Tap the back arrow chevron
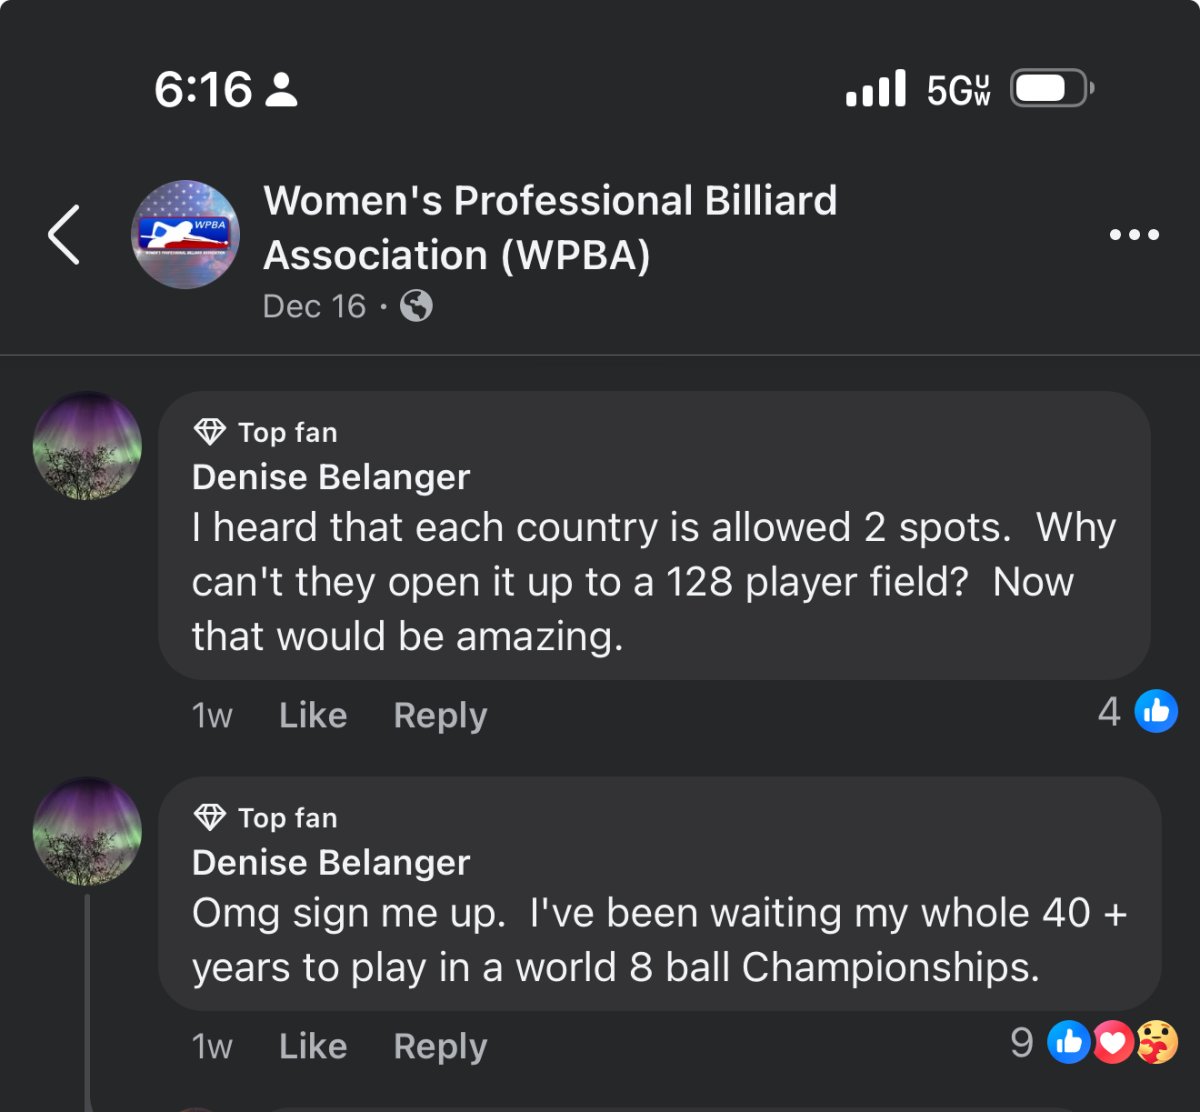Viewport: 1200px width, 1112px height. click(x=64, y=235)
